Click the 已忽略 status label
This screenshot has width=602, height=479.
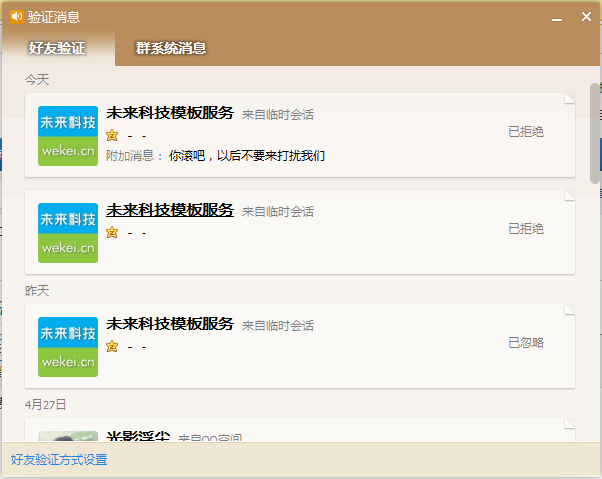526,343
